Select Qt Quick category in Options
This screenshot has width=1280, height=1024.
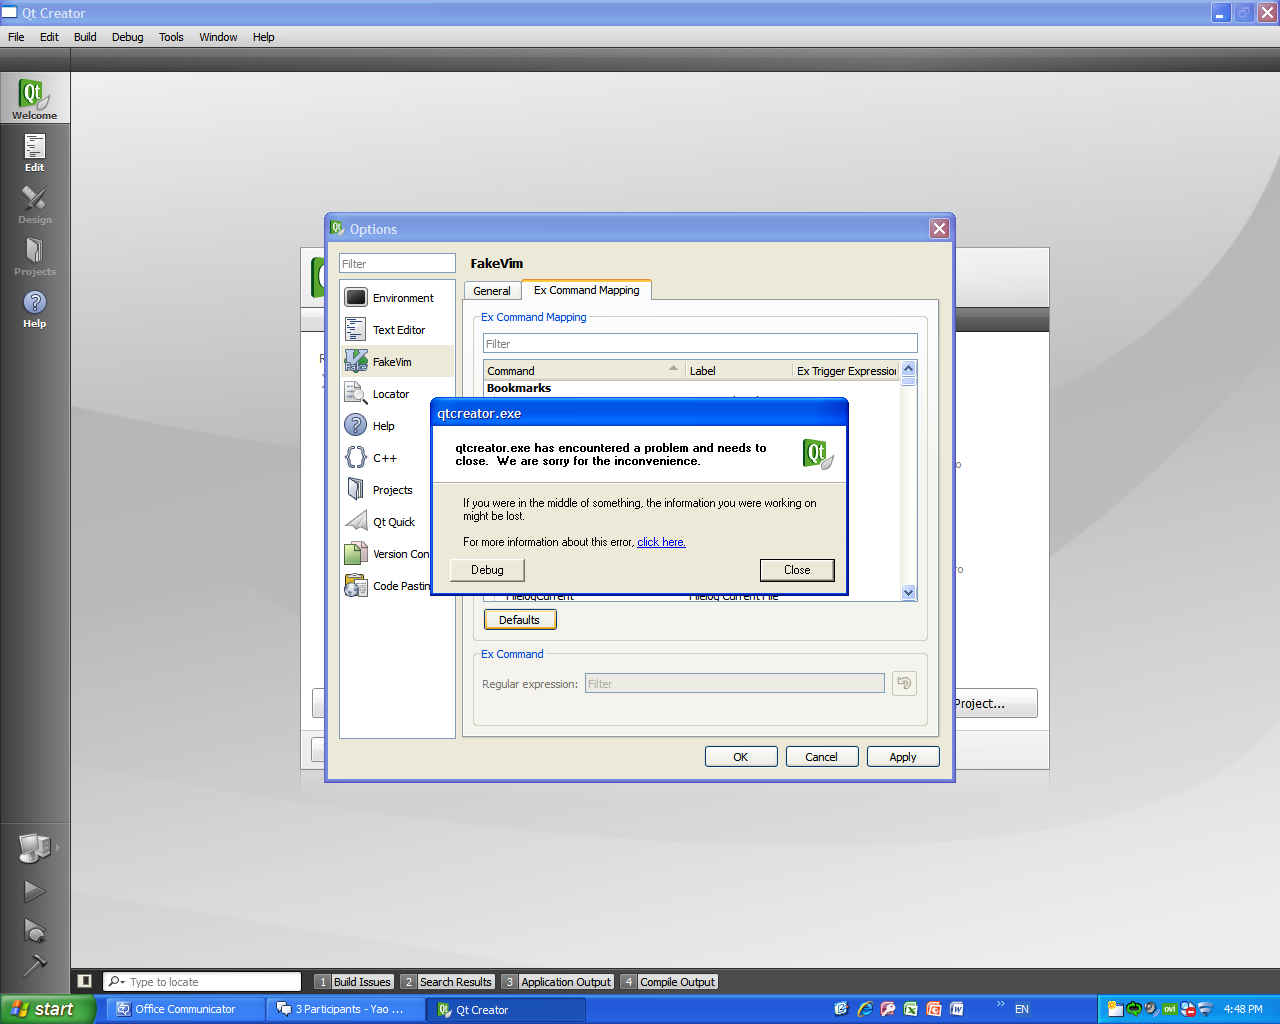point(386,522)
